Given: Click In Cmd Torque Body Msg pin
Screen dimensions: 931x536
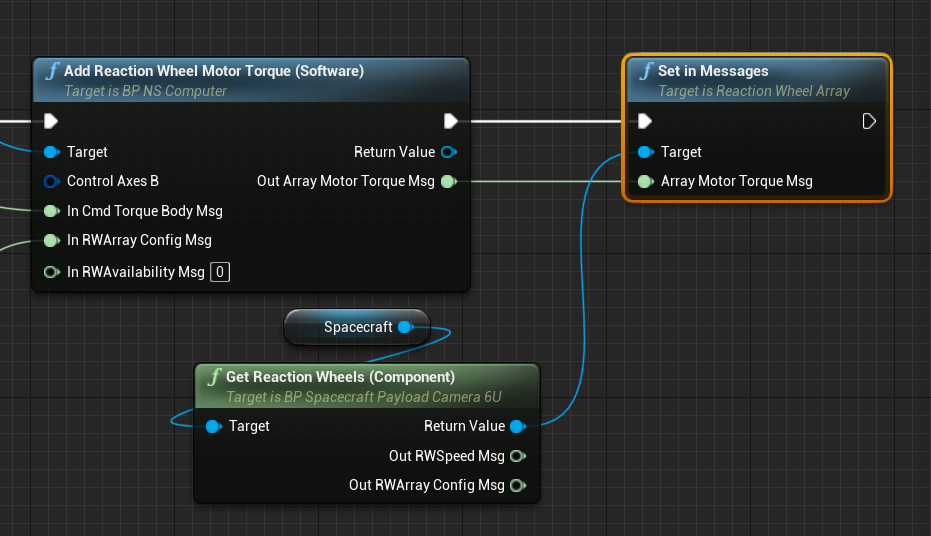Looking at the screenshot, I should coord(51,211).
